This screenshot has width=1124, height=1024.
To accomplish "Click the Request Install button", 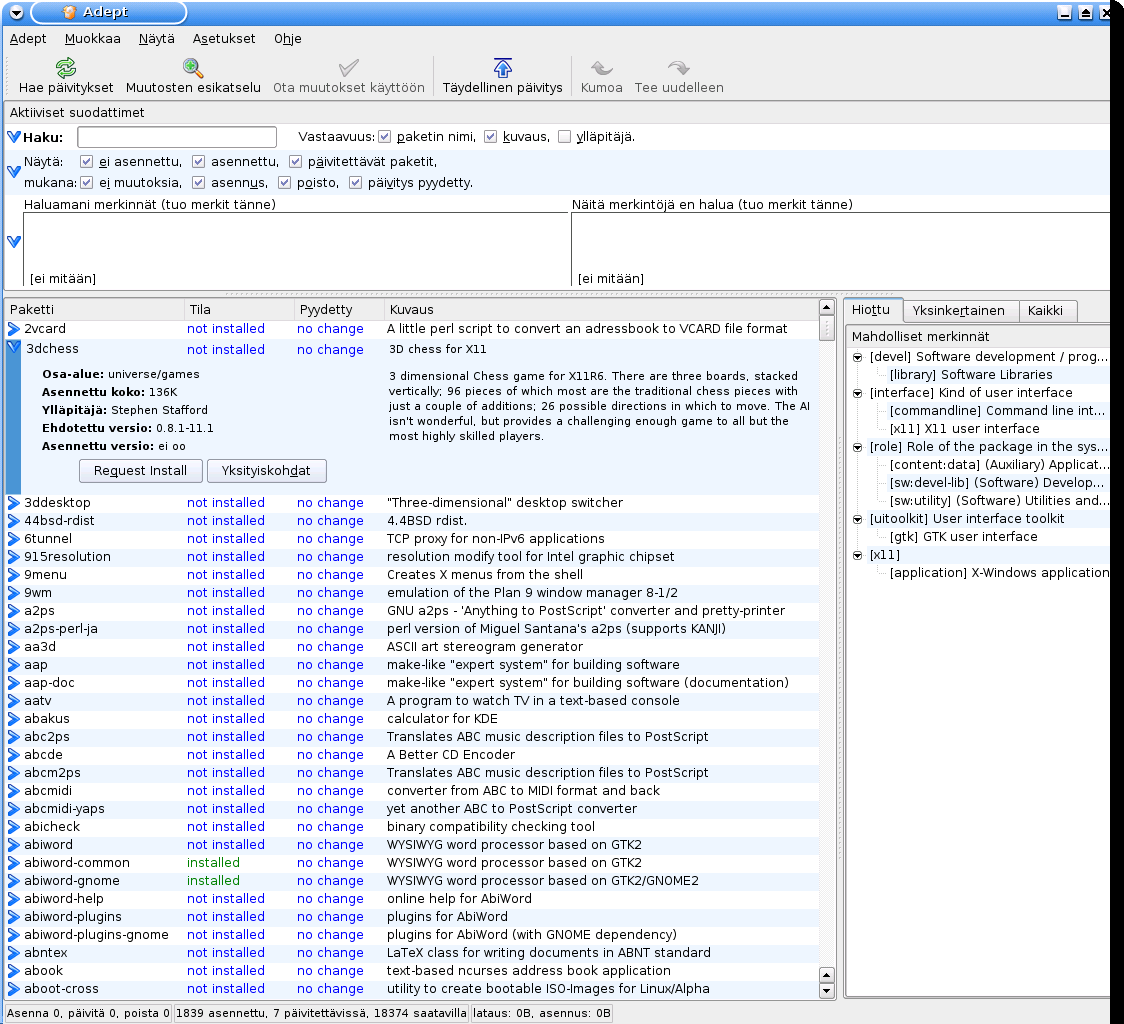I will coord(140,471).
